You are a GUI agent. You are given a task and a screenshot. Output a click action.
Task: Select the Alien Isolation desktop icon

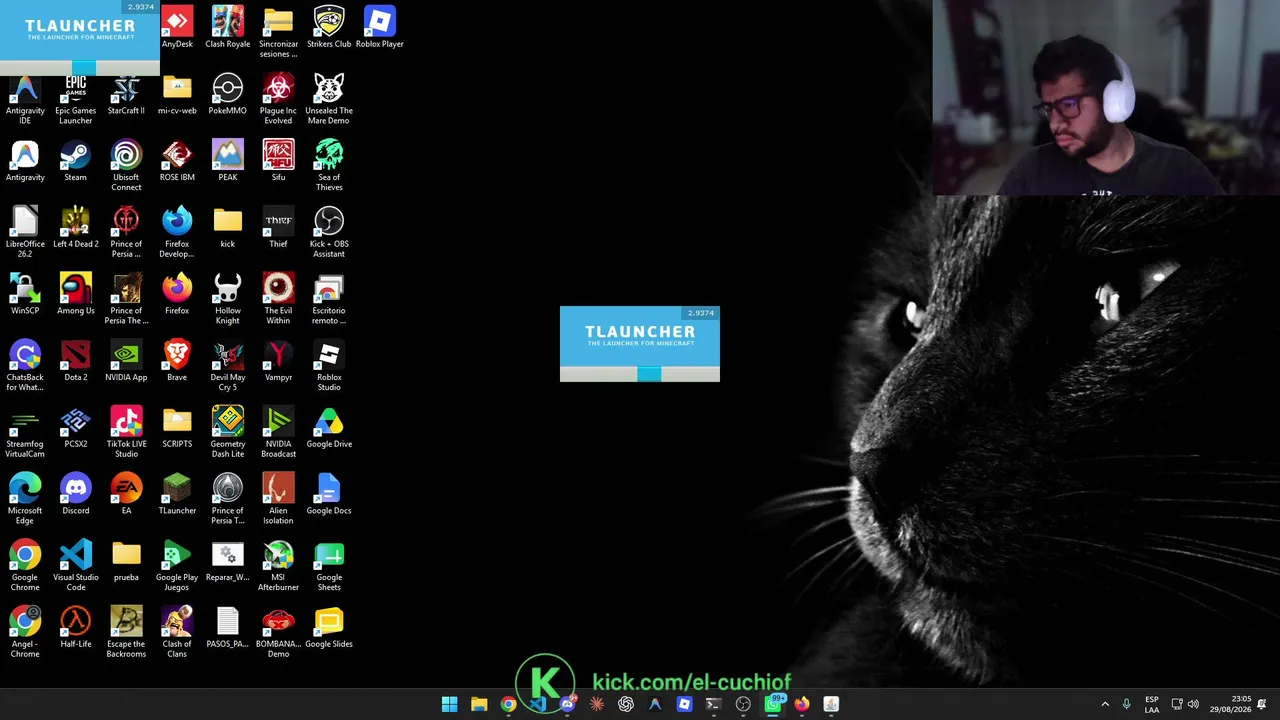(x=278, y=500)
